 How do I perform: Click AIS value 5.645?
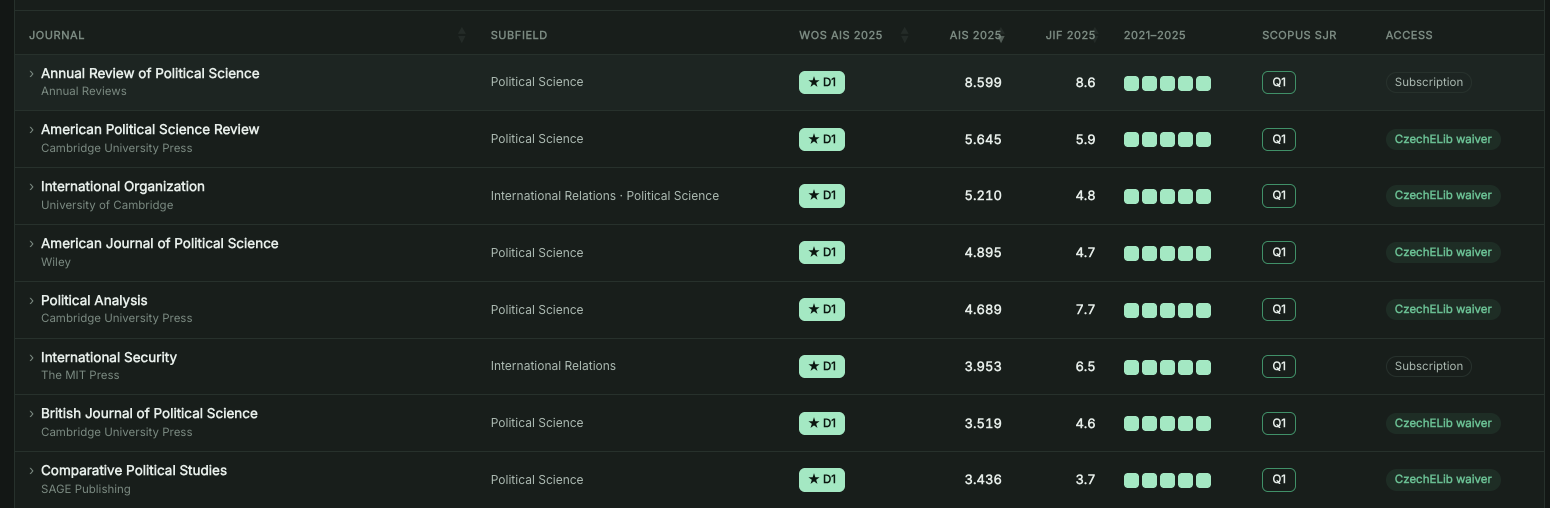(983, 139)
